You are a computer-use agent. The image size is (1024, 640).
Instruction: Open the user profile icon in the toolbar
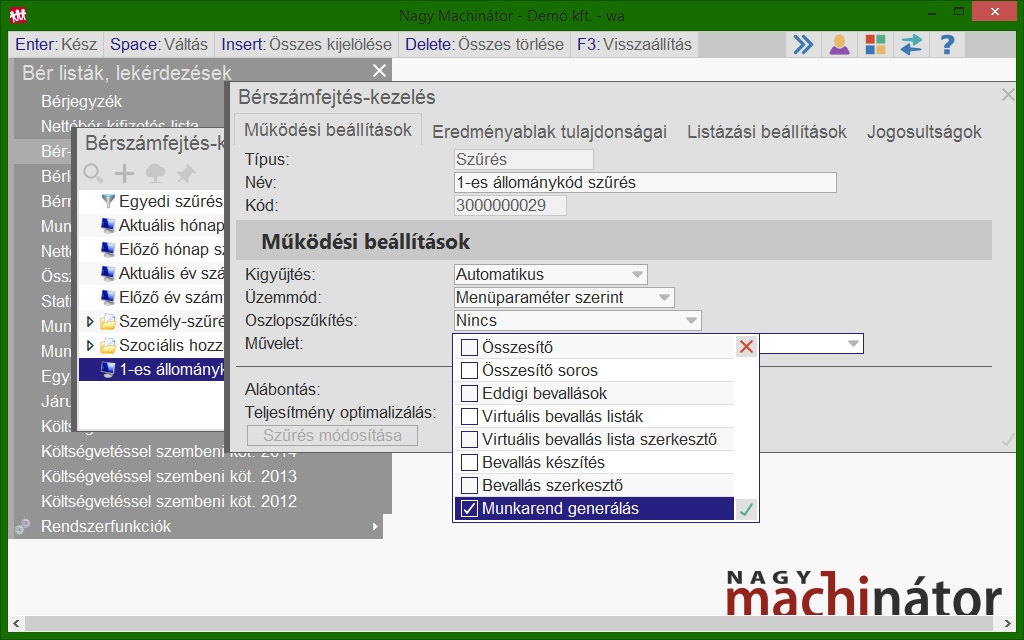pos(839,44)
